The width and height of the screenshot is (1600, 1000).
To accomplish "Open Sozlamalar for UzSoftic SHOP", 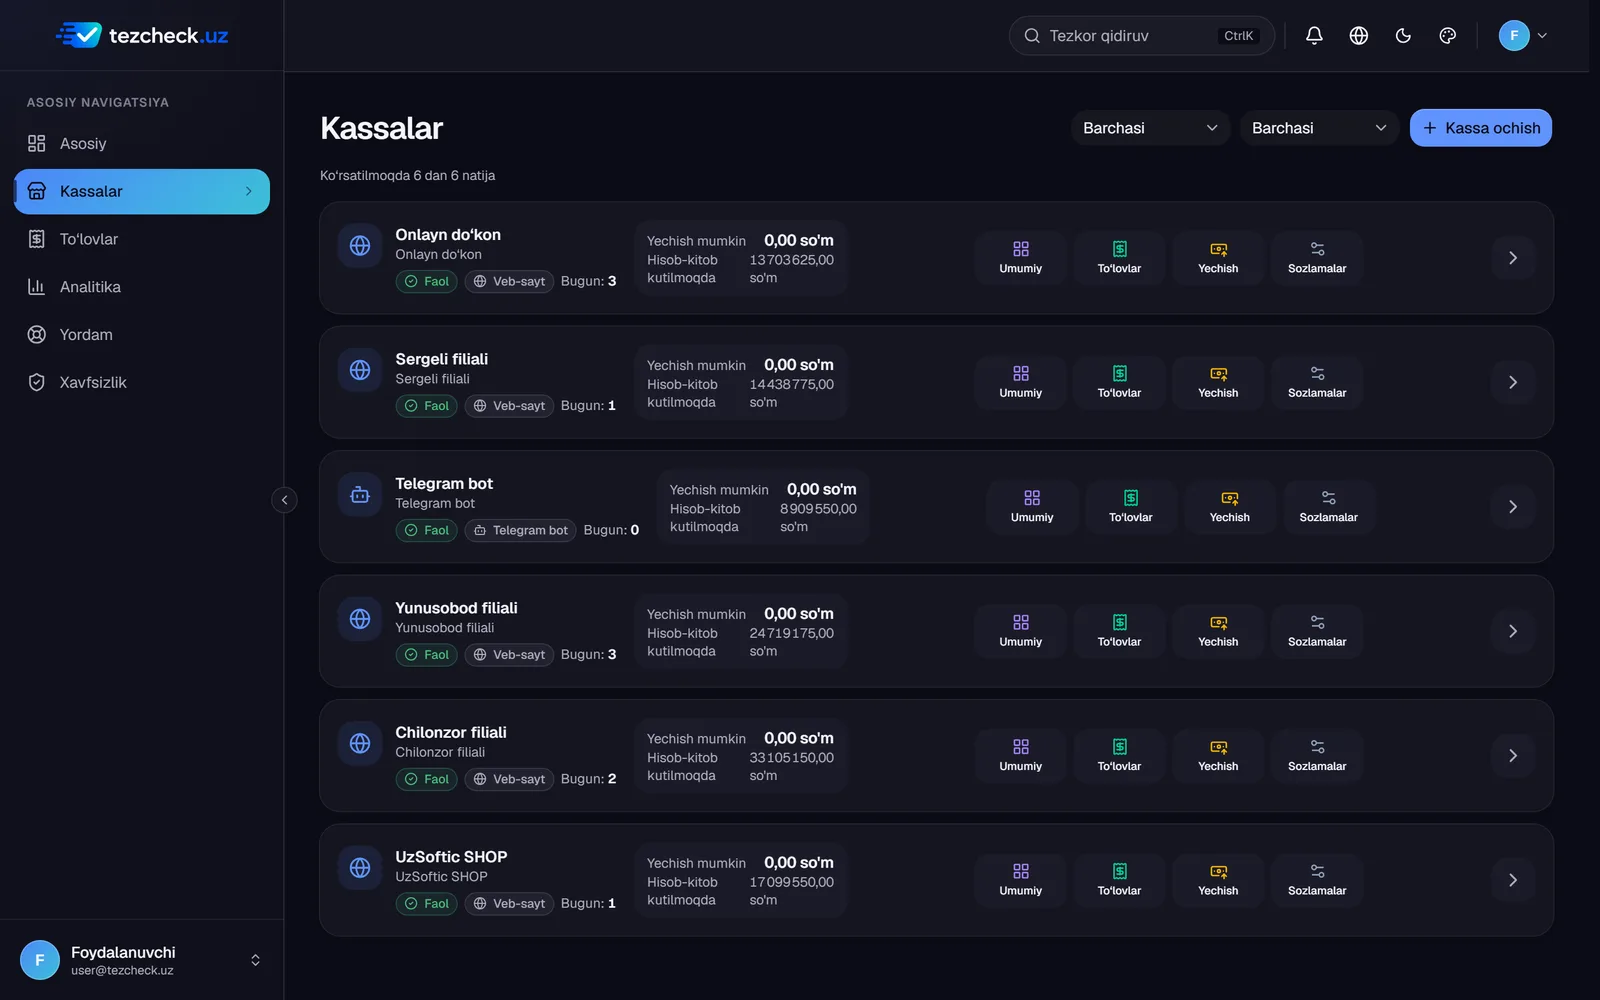I will coord(1317,880).
